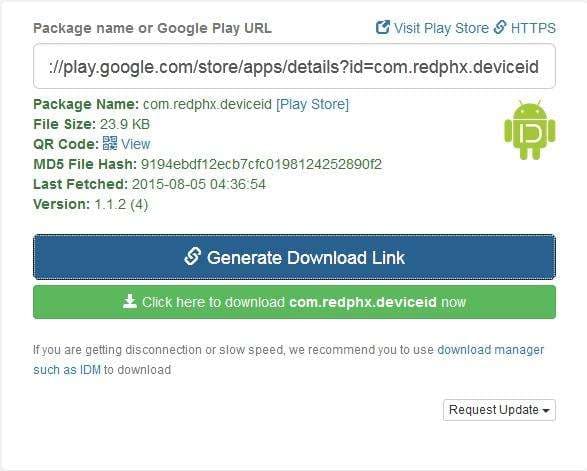This screenshot has width=587, height=471.
Task: Open the download manager link text
Action: tap(490, 350)
